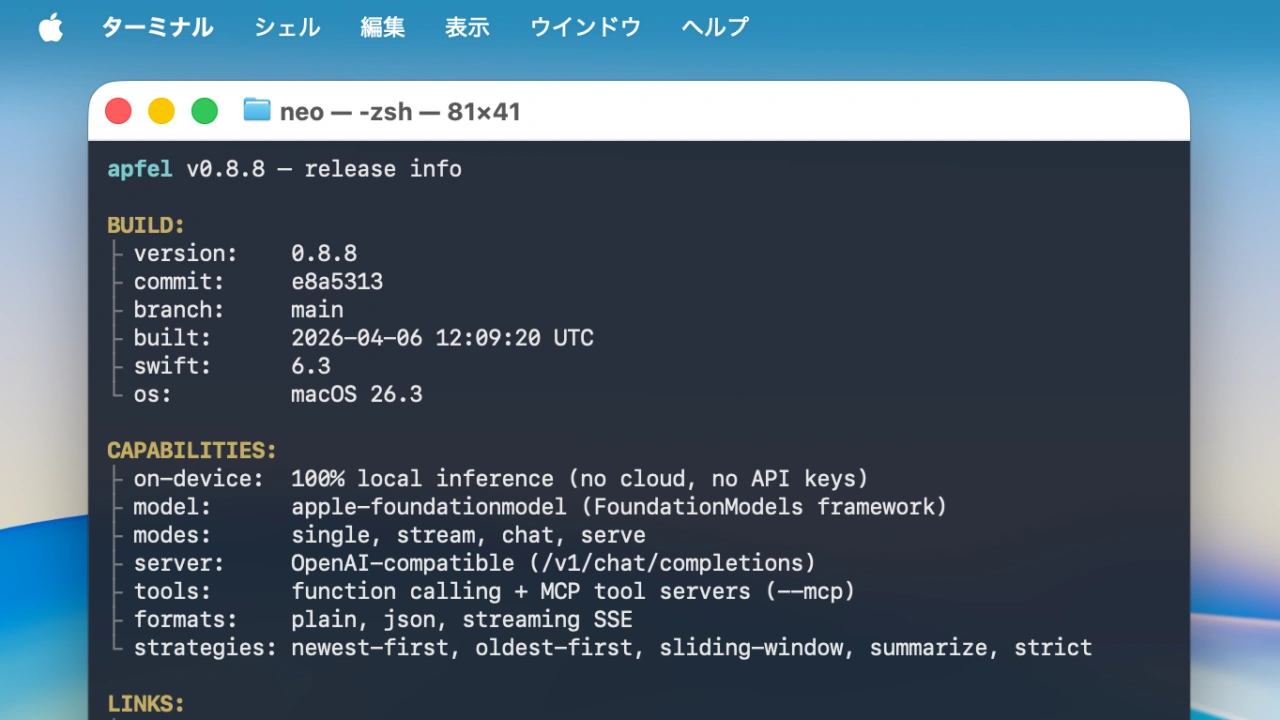Click the CAPABILITIES section label
Viewport: 1280px width, 720px height.
click(x=191, y=450)
